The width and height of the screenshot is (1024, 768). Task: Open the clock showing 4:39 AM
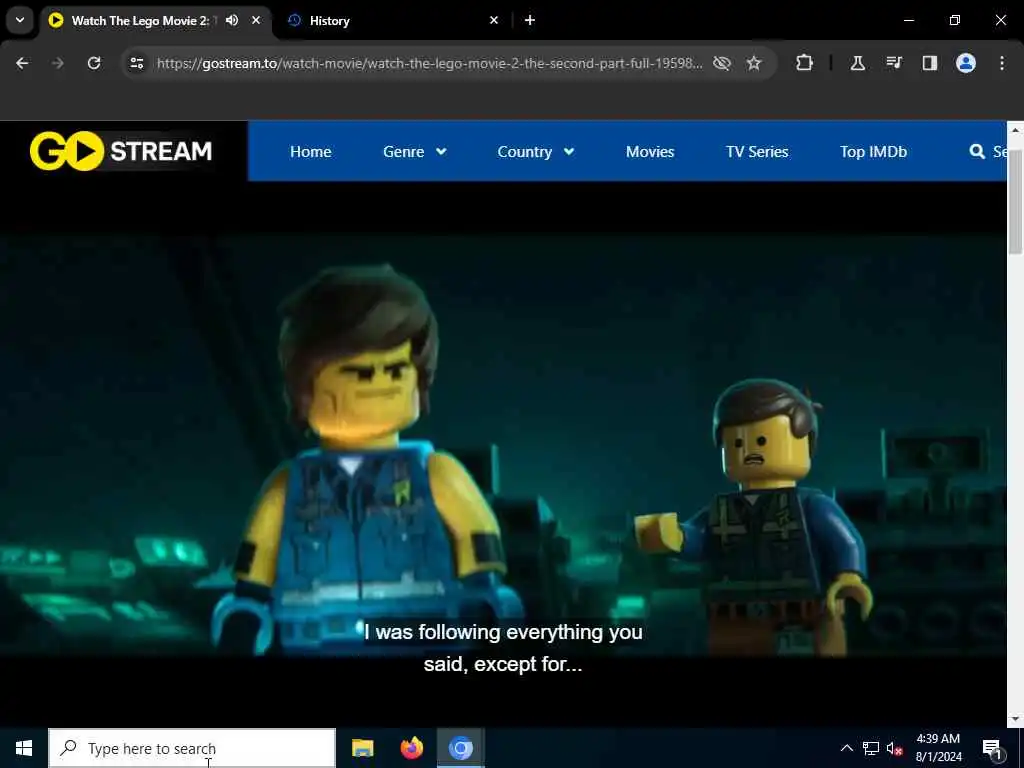coord(938,748)
